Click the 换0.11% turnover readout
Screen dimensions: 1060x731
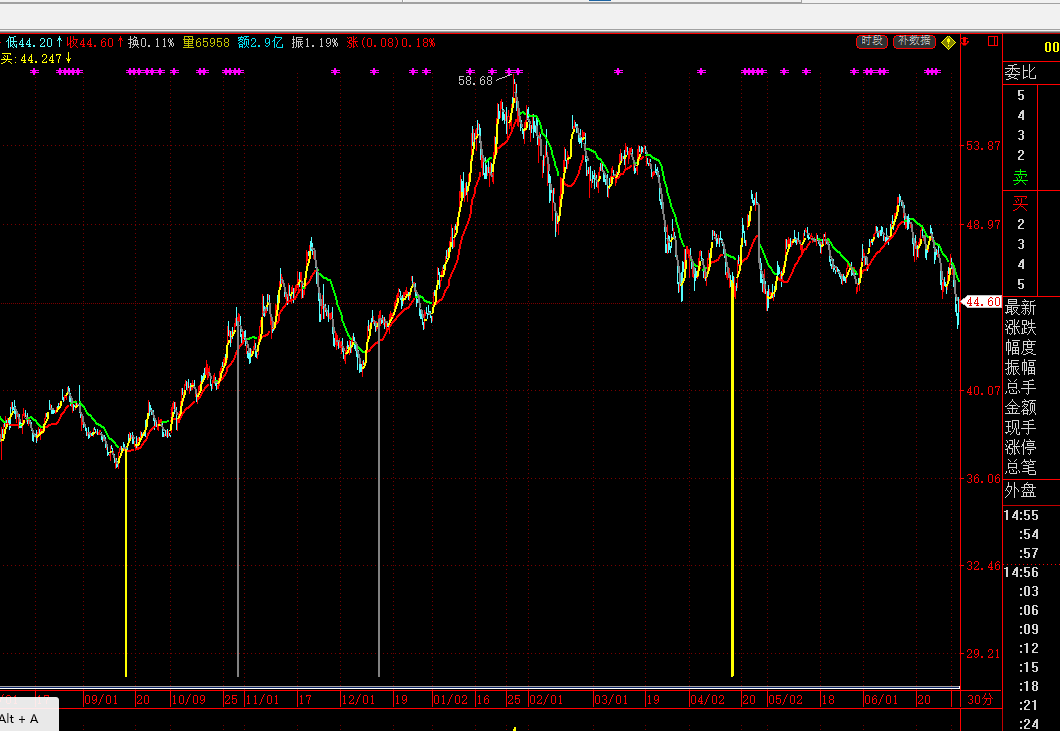(x=151, y=43)
